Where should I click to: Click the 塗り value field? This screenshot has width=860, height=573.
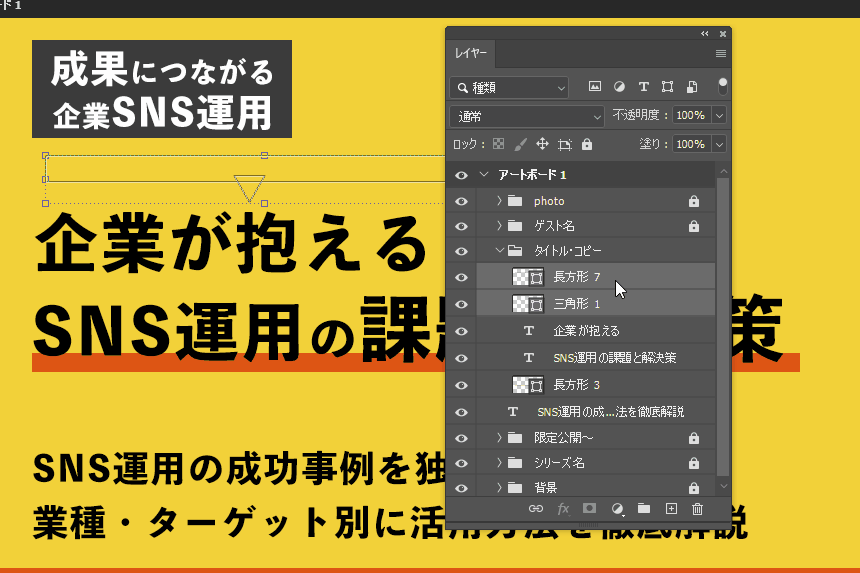pyautogui.click(x=691, y=144)
